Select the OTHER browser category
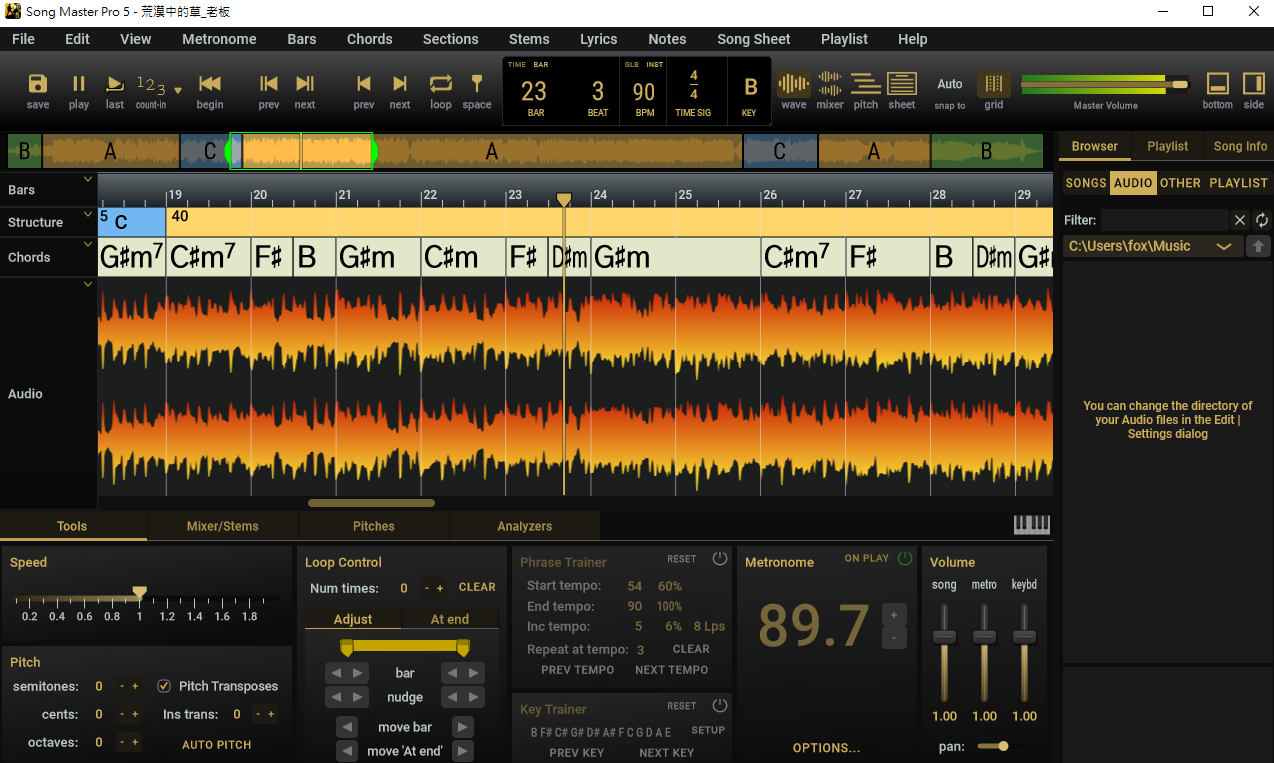Viewport: 1274px width, 763px height. point(1180,183)
